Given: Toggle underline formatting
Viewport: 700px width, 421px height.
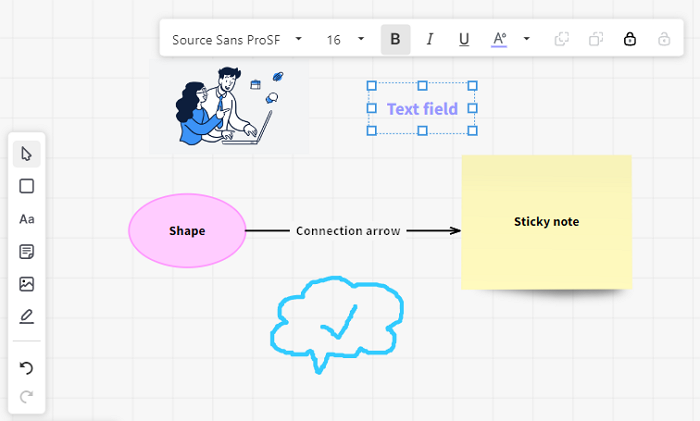Looking at the screenshot, I should 464,39.
